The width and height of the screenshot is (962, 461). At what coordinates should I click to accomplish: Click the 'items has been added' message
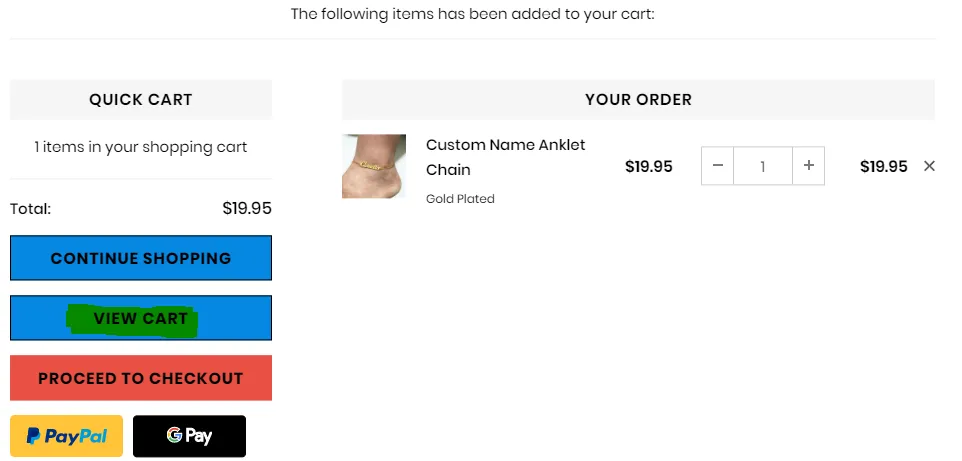tap(472, 14)
